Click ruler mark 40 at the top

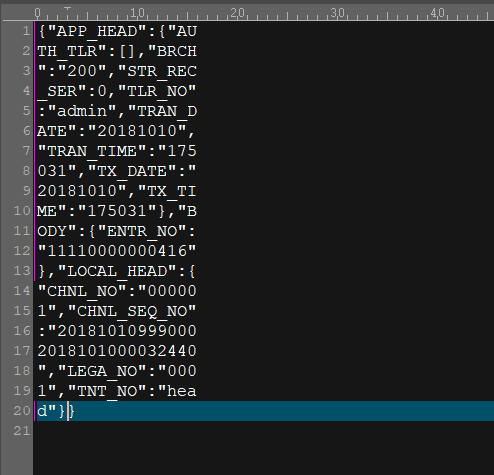pyautogui.click(x=437, y=13)
